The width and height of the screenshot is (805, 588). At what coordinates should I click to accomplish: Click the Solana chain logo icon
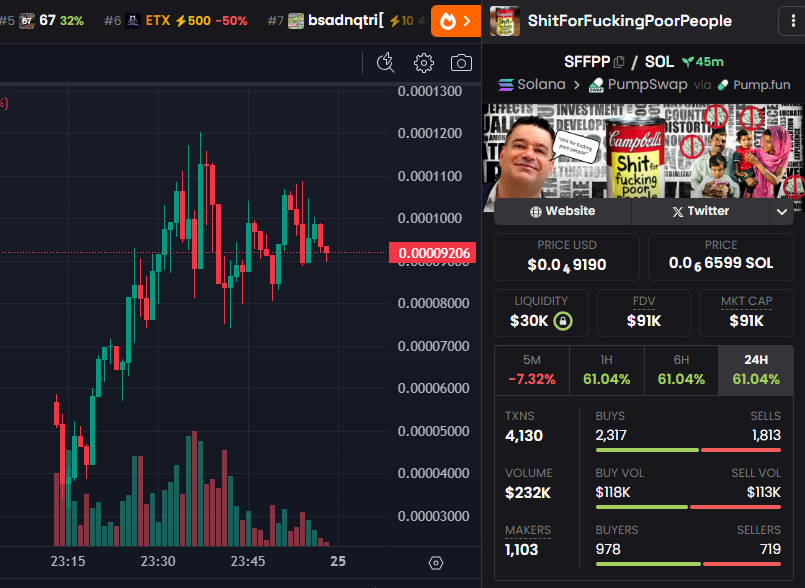point(505,85)
